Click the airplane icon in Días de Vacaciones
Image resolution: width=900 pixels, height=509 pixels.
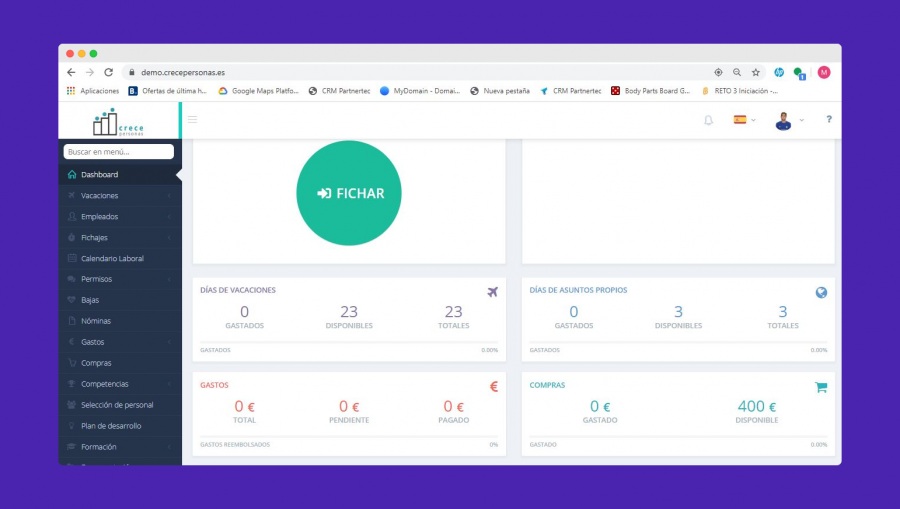pos(492,292)
